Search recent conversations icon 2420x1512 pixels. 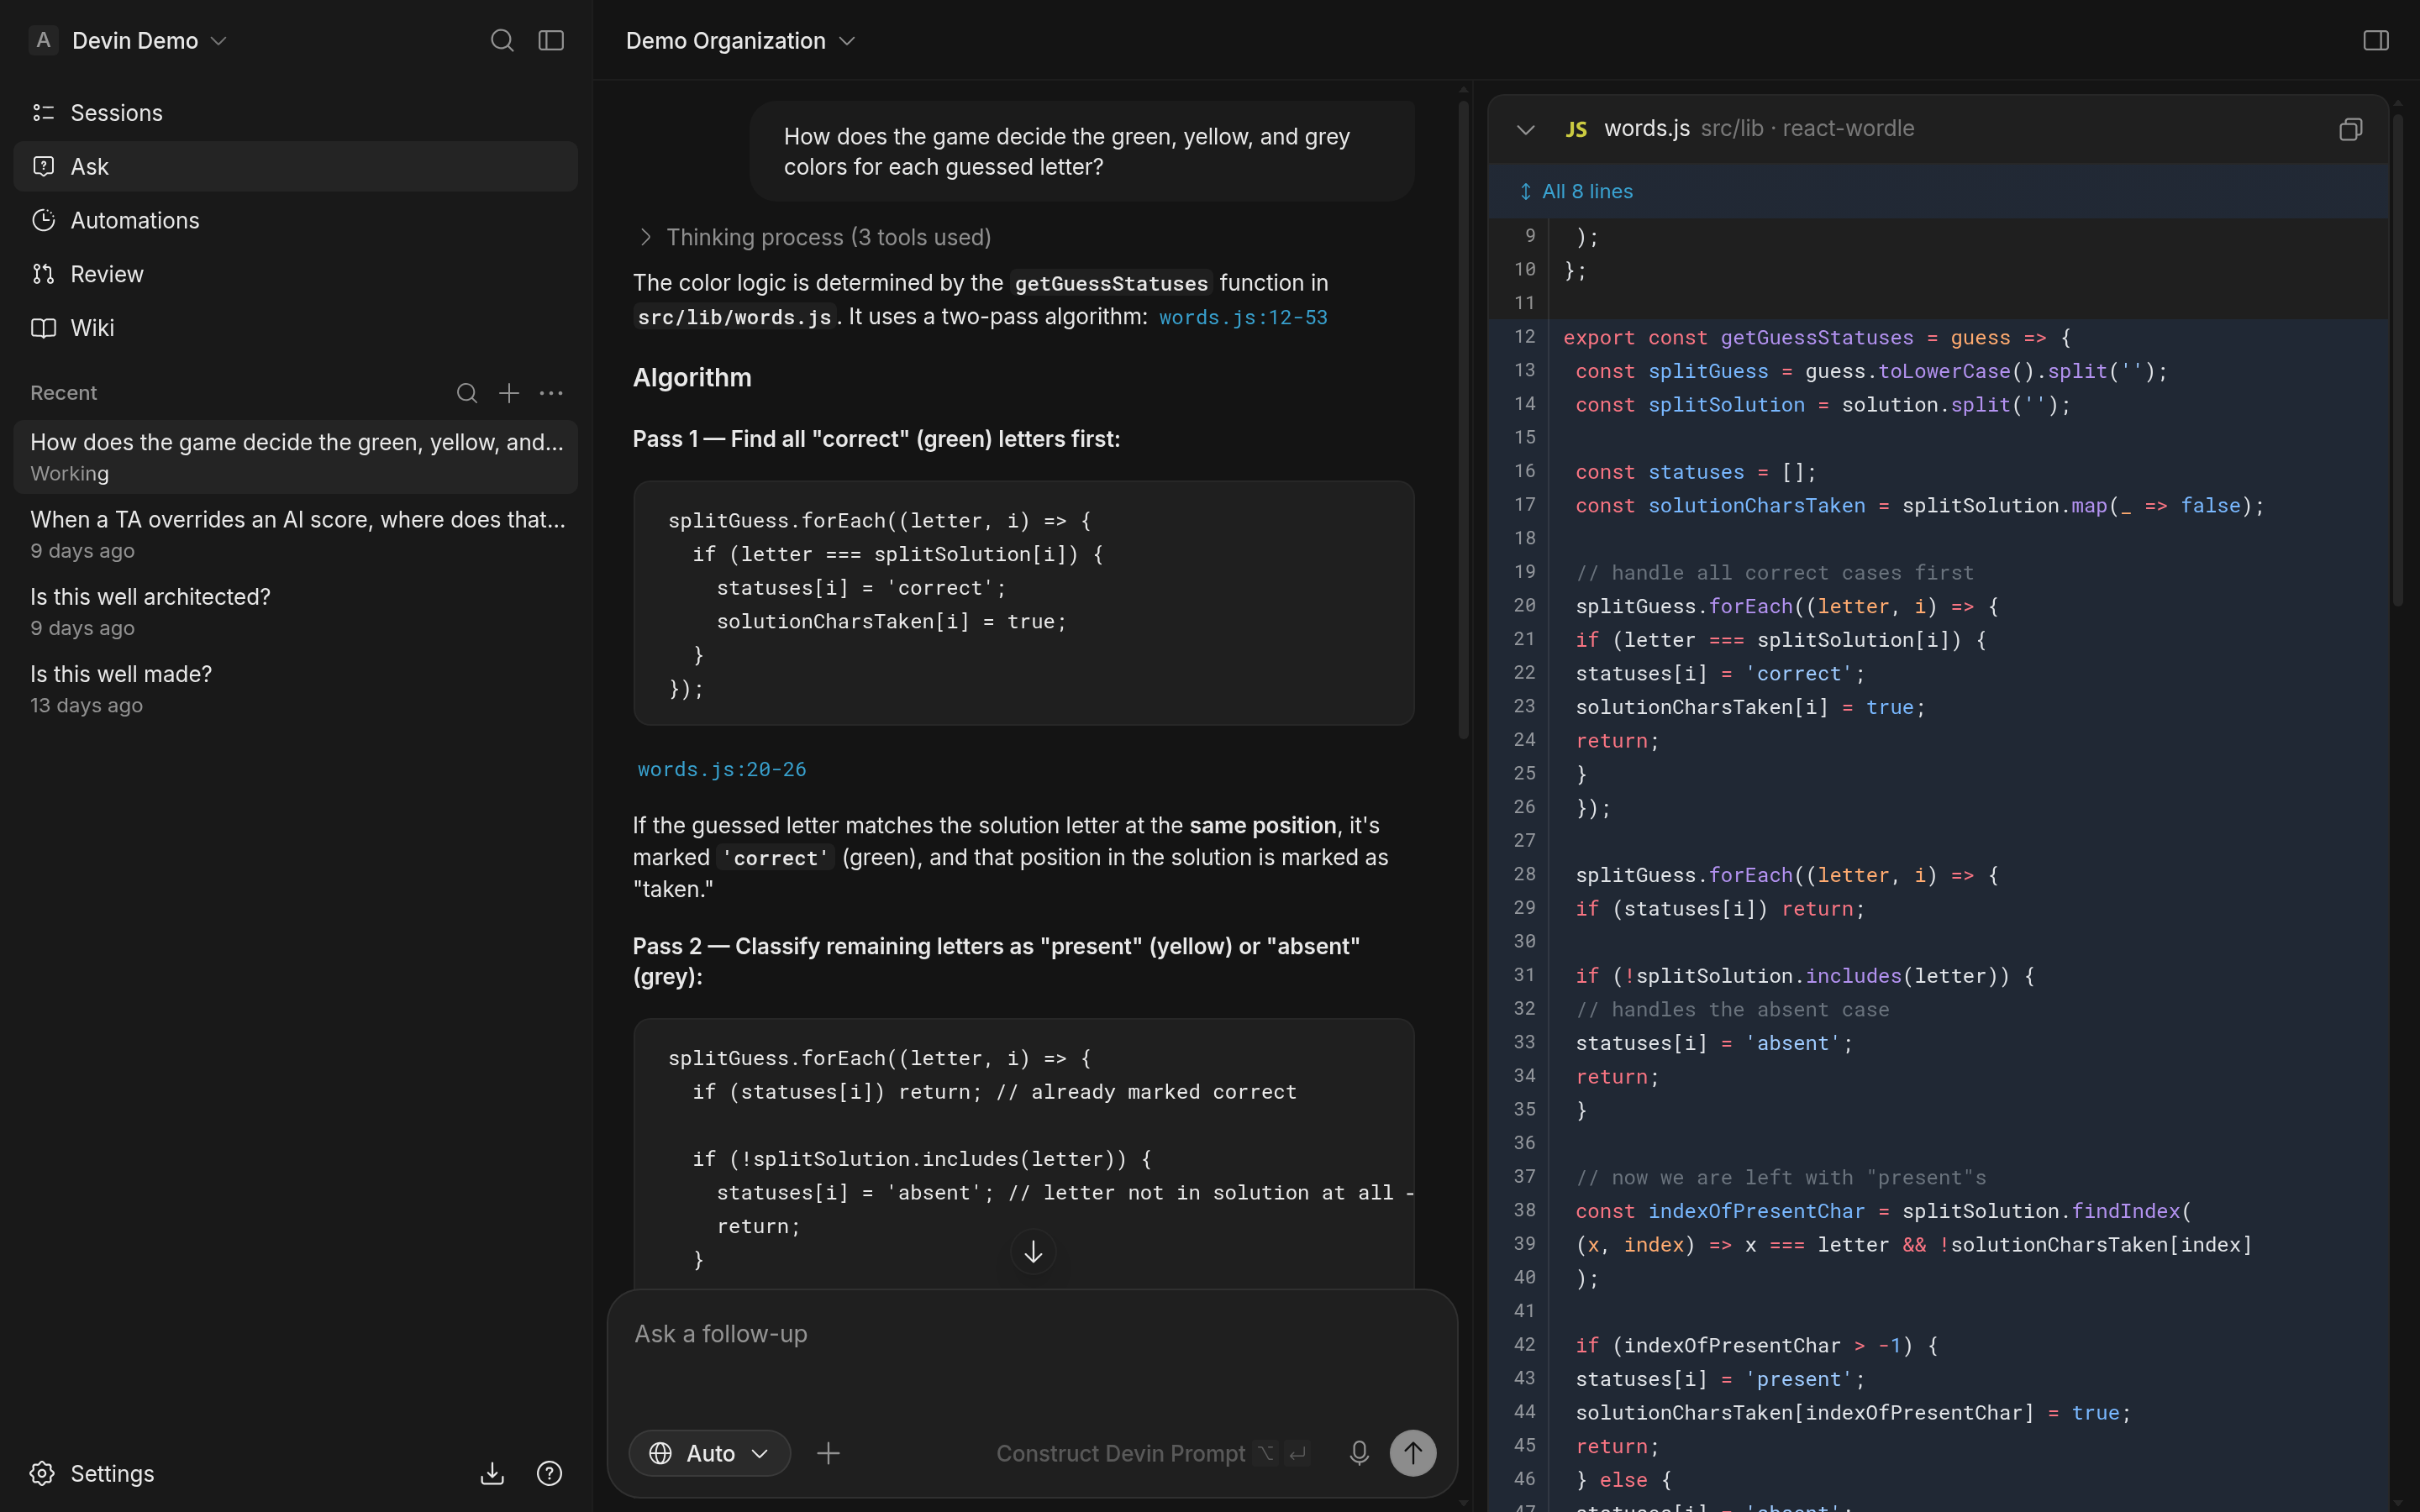pos(467,393)
